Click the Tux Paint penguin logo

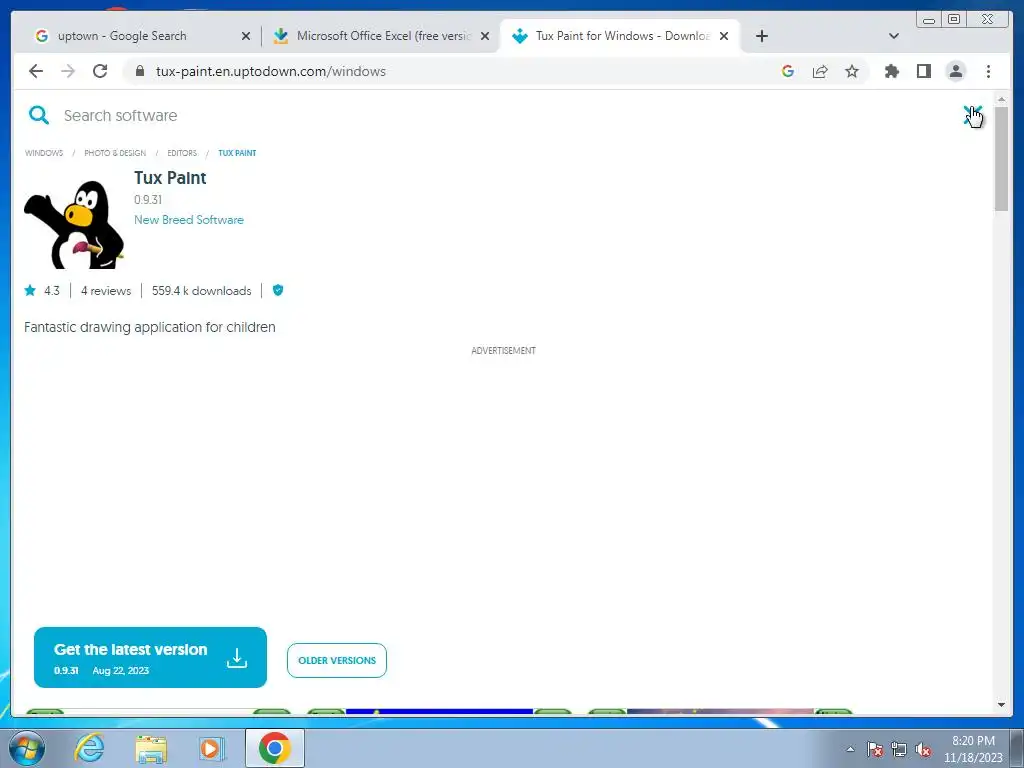click(x=74, y=225)
